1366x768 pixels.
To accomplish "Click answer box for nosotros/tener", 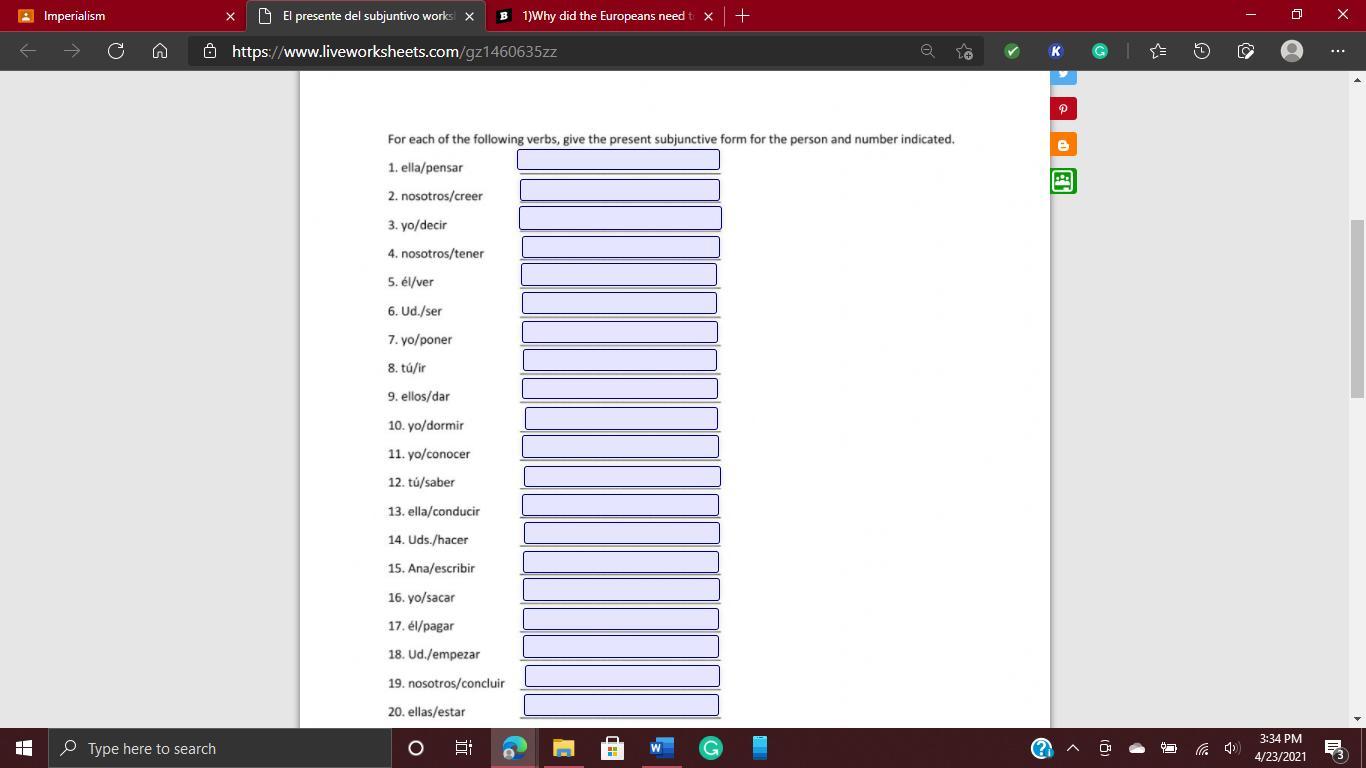I will [621, 246].
